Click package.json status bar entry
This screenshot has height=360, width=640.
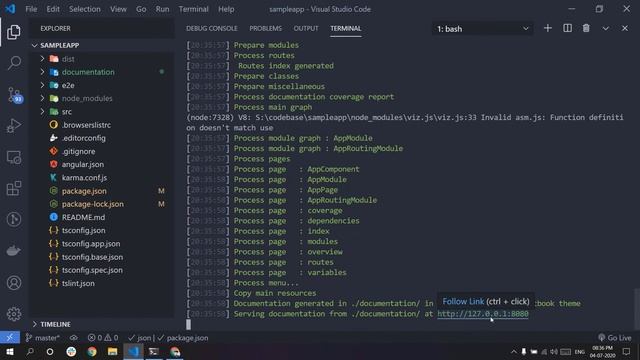pyautogui.click(x=183, y=338)
